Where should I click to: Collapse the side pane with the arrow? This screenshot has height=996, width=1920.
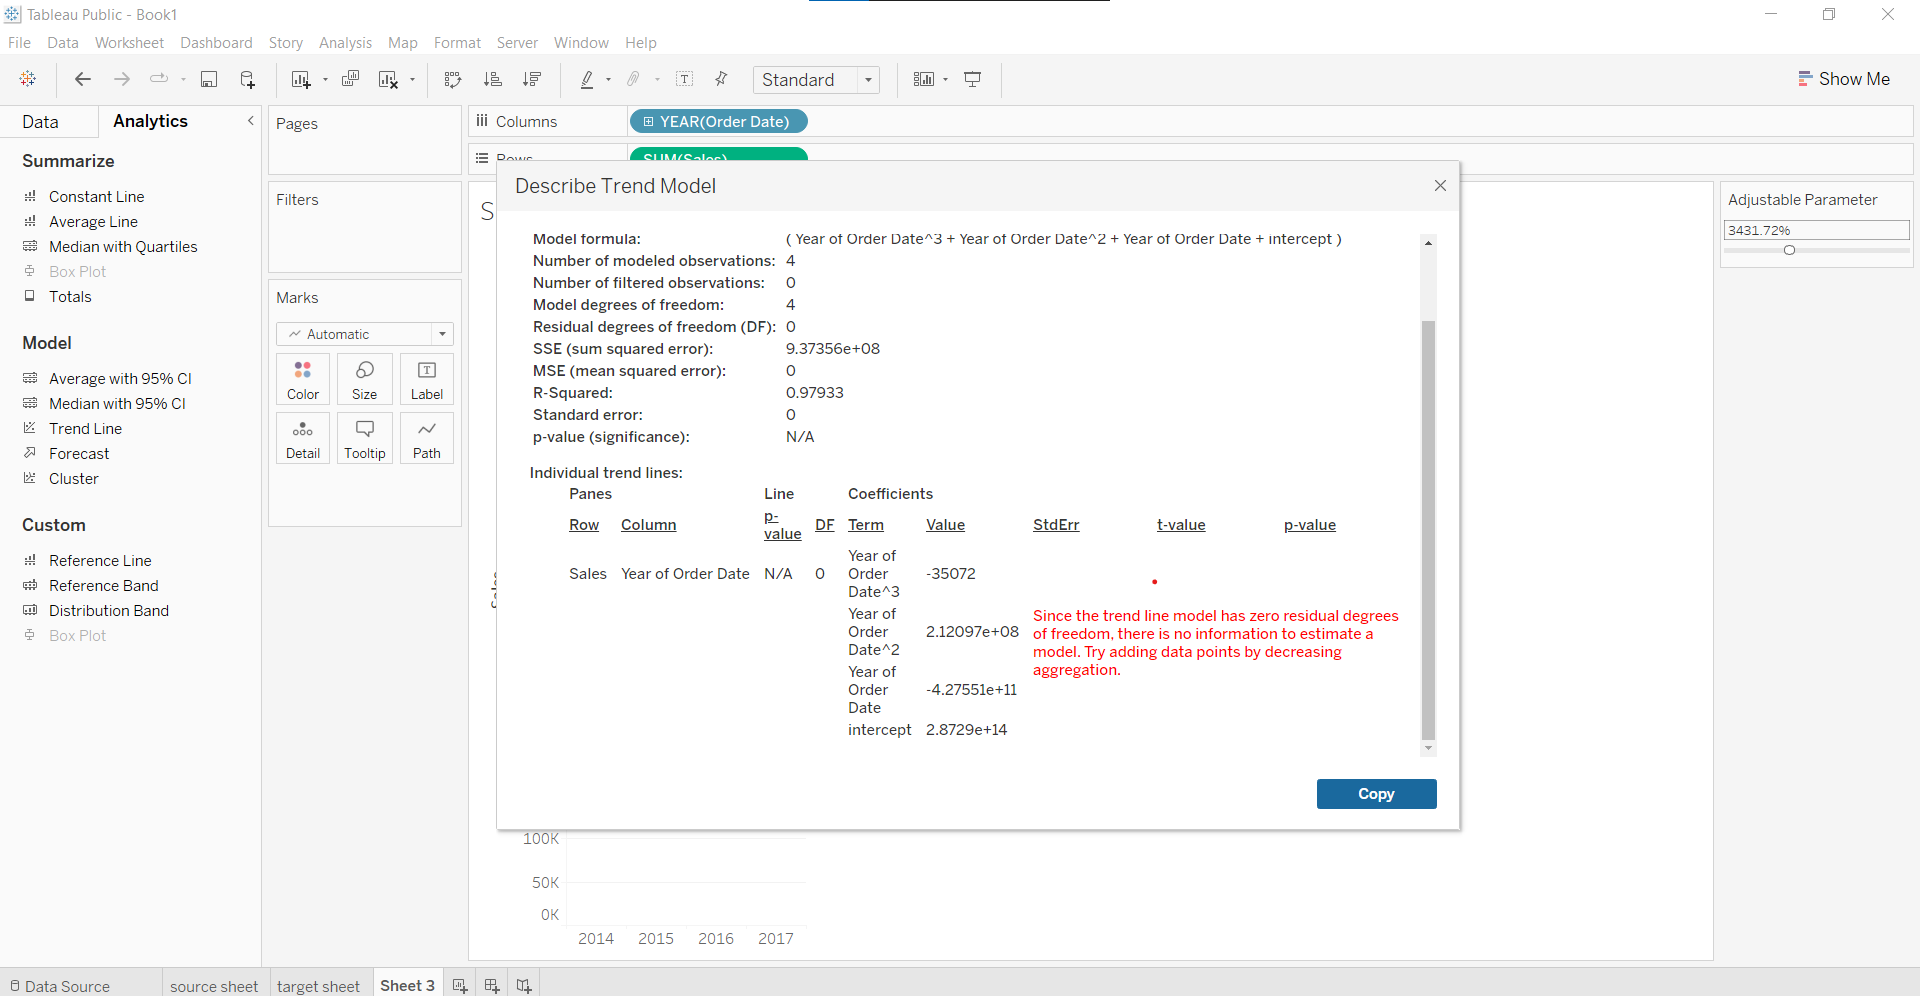click(250, 121)
